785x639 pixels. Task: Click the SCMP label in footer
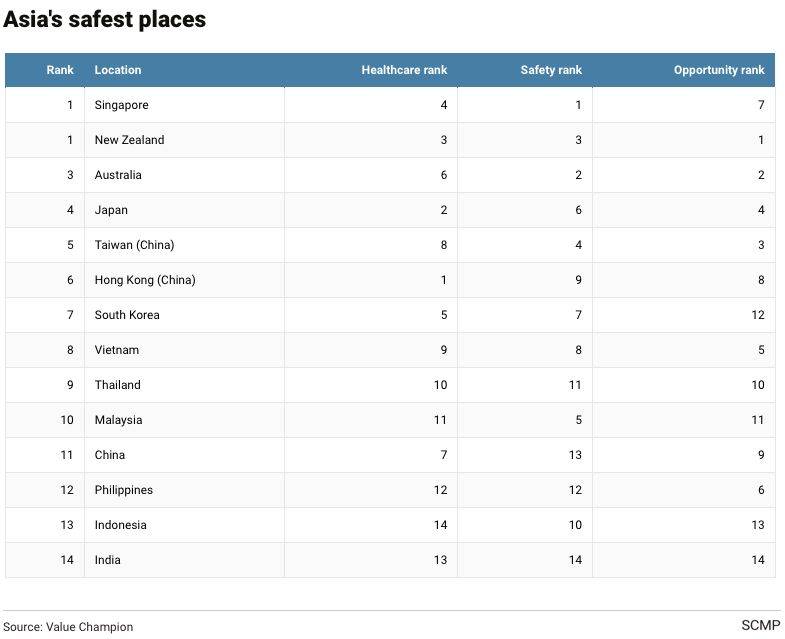(x=760, y=625)
